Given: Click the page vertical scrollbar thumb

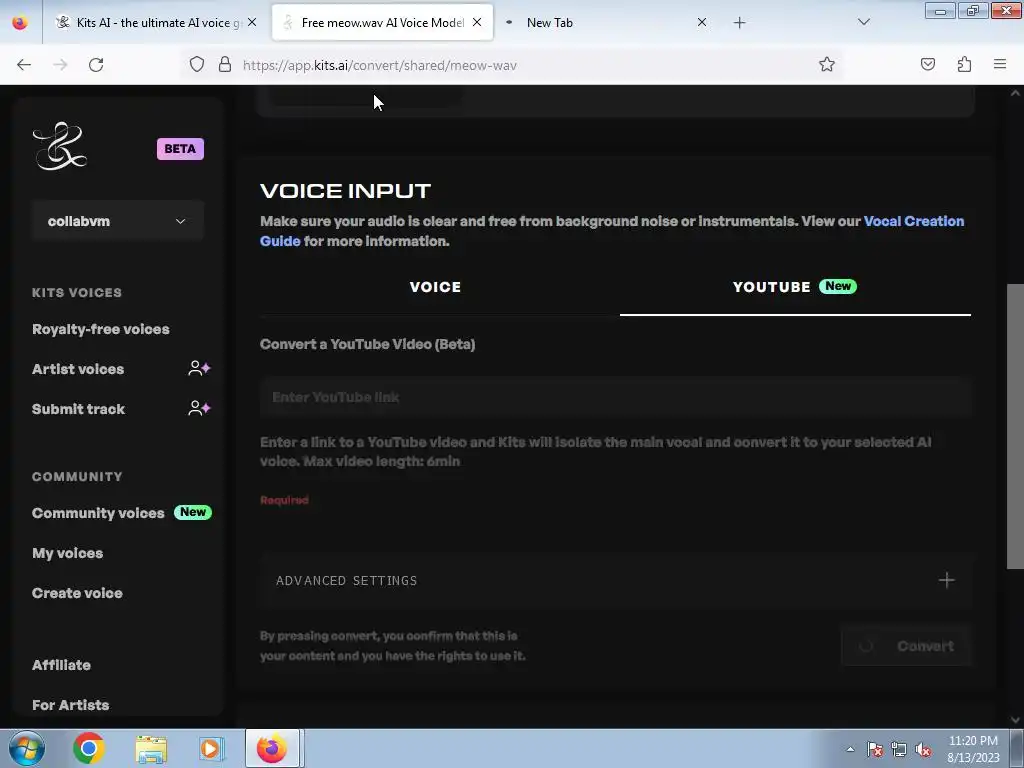Looking at the screenshot, I should click(1015, 426).
